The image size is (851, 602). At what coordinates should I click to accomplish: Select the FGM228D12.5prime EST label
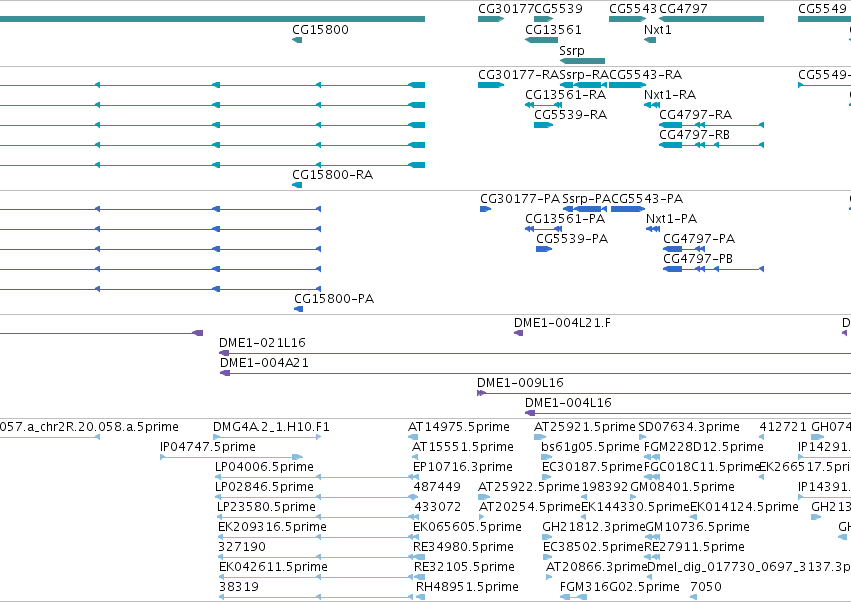[703, 448]
